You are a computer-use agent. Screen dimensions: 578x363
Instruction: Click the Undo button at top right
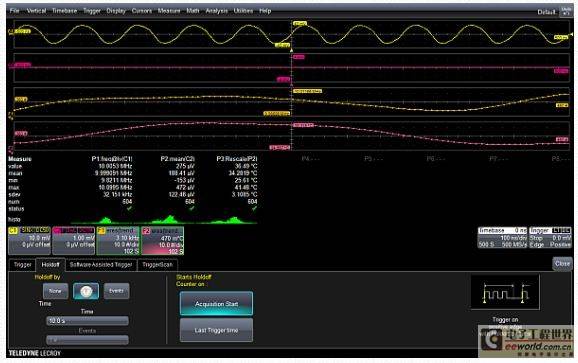coord(566,11)
